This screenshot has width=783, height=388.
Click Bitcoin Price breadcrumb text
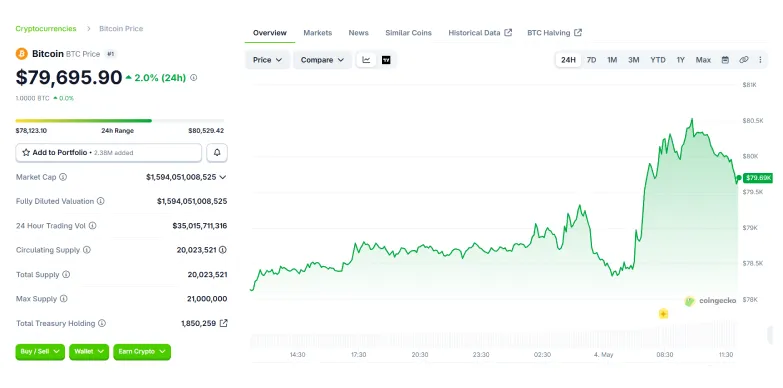coord(121,28)
